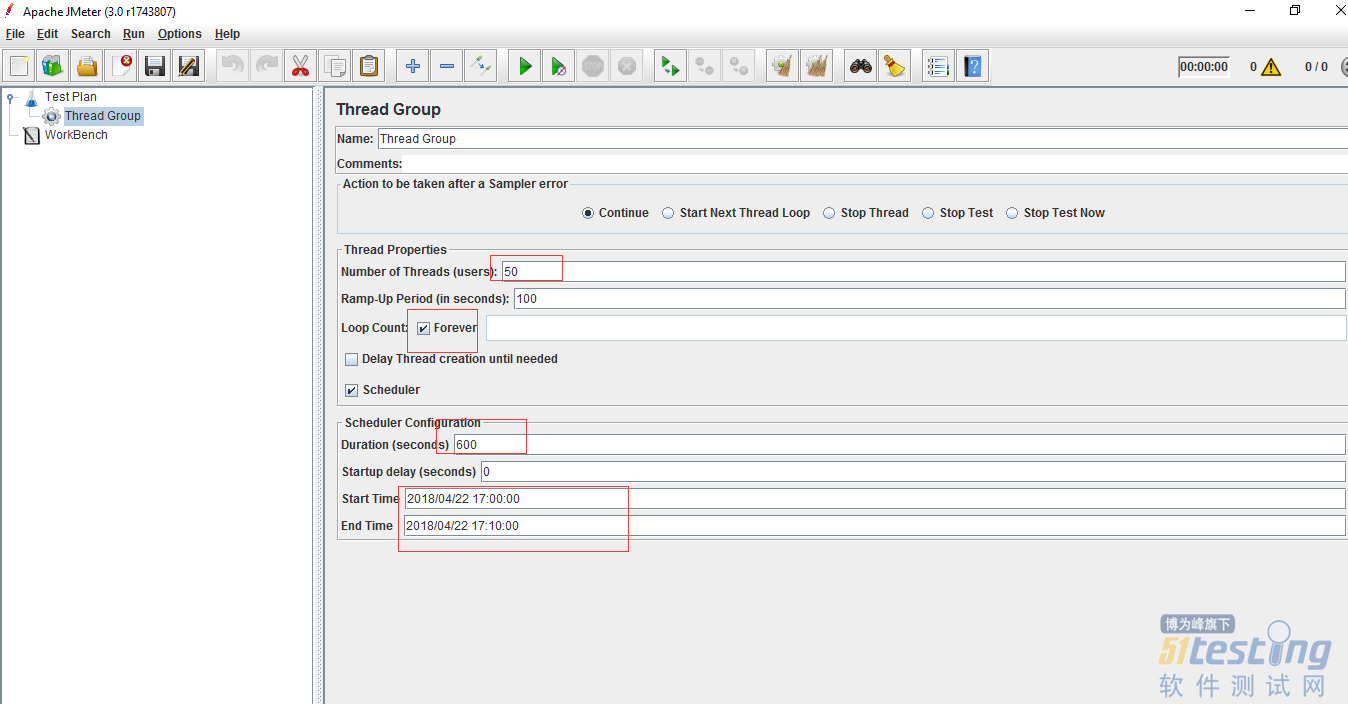
Task: Select Test Plan in the tree
Action: click(x=70, y=97)
